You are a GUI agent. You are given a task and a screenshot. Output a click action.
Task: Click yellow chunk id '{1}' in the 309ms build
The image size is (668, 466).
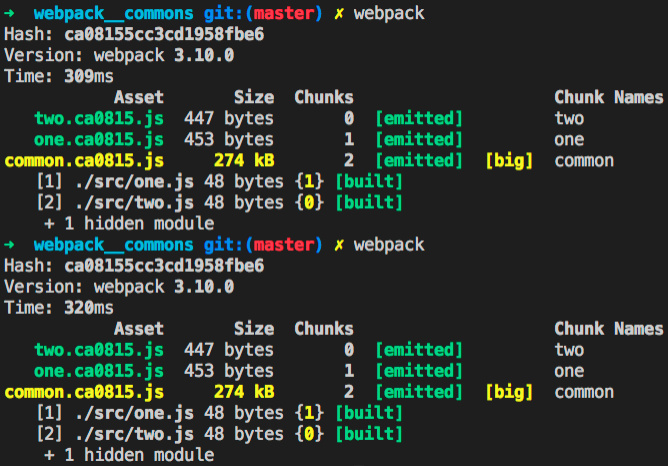pos(309,182)
